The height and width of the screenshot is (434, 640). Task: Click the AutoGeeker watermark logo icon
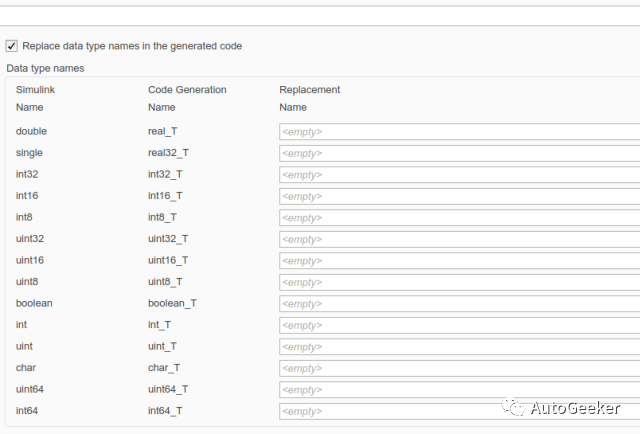[x=514, y=408]
